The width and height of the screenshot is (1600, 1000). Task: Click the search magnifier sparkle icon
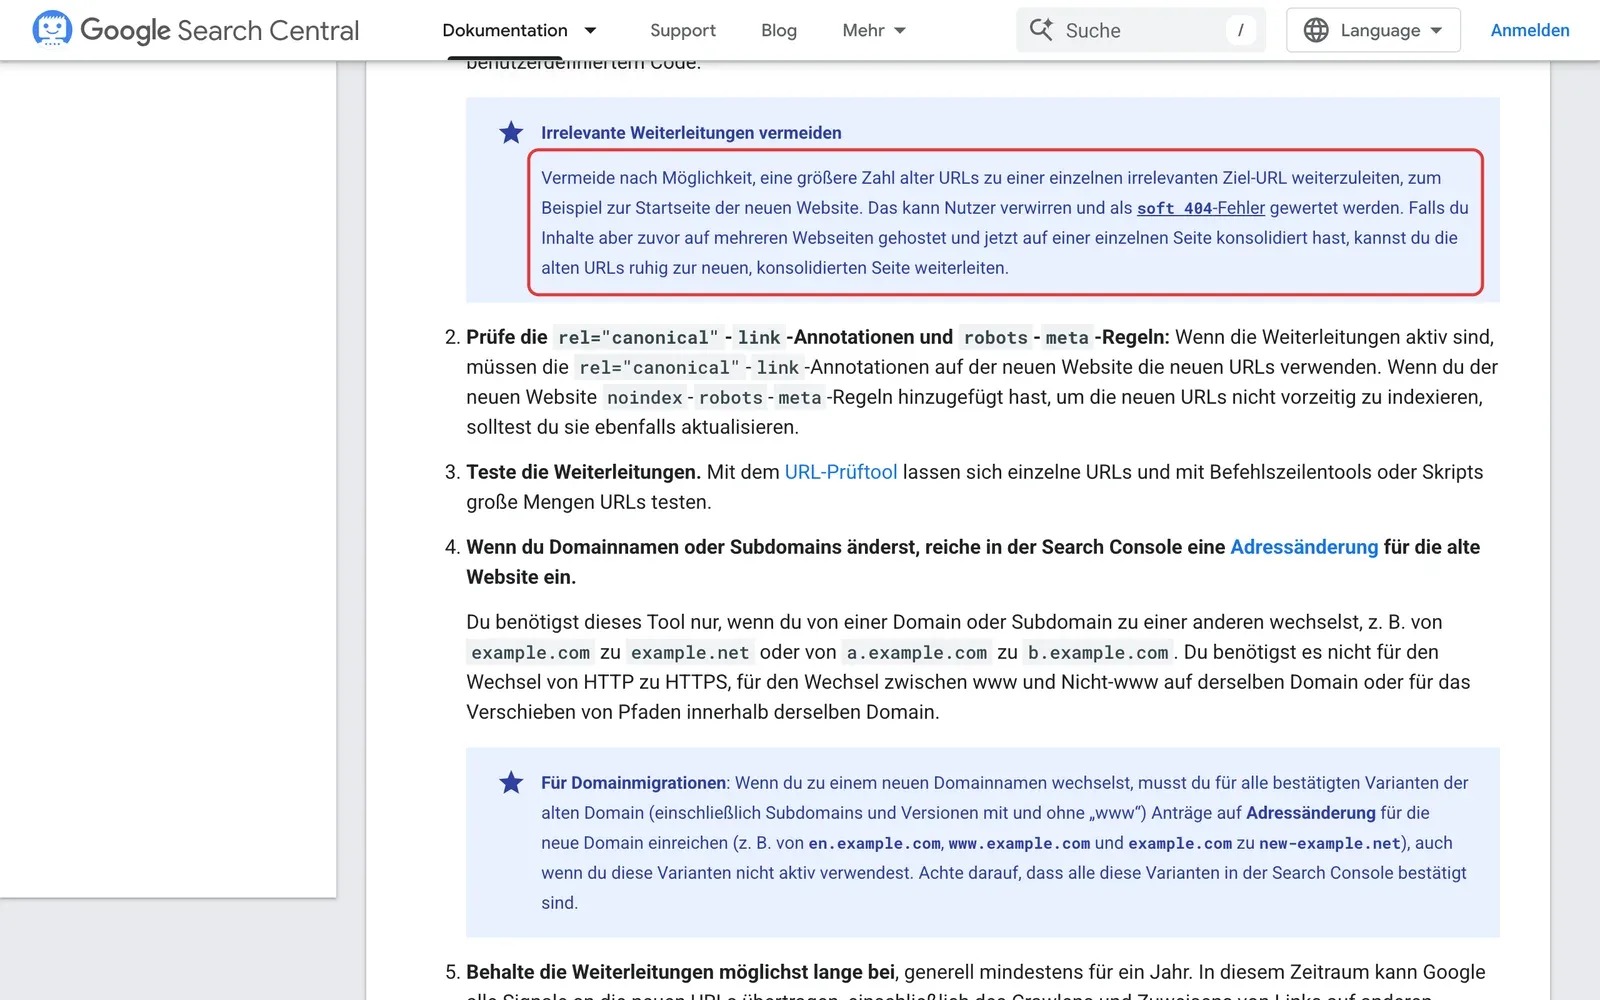1041,30
